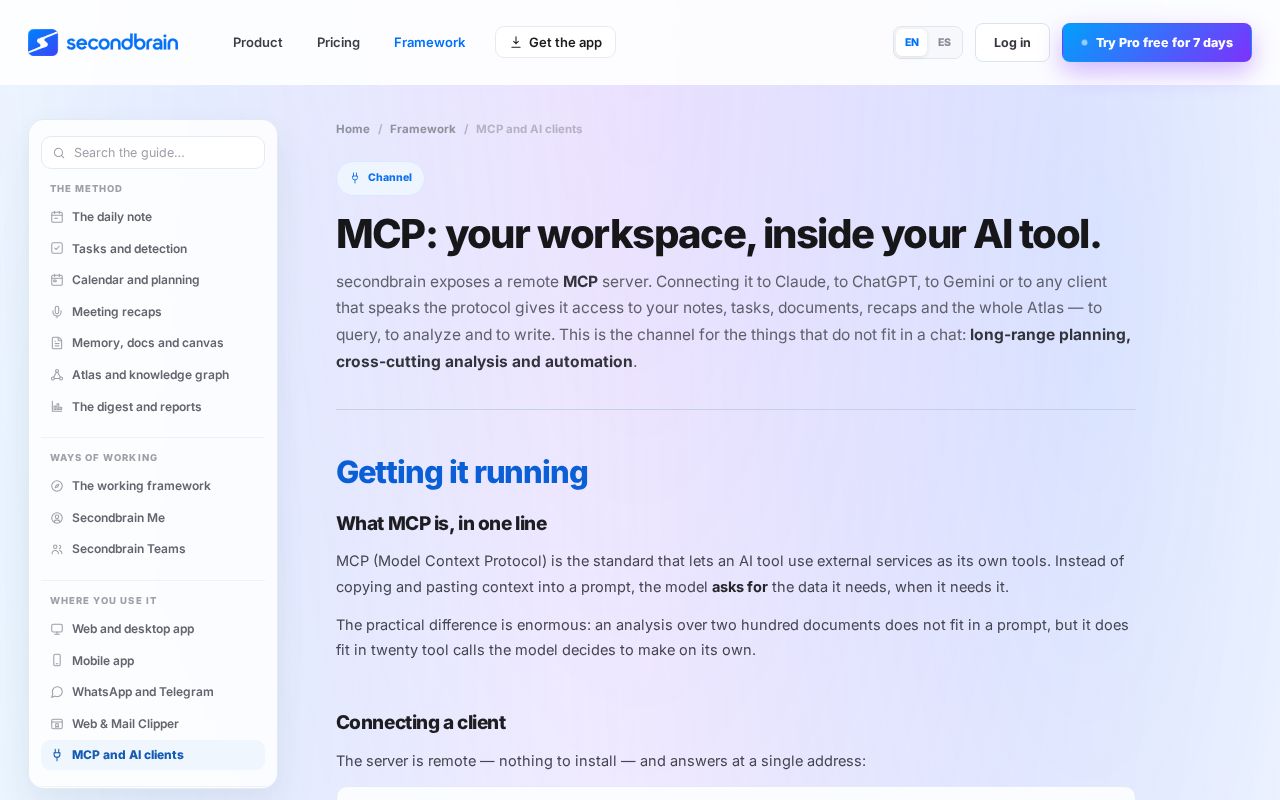The height and width of the screenshot is (800, 1280).
Task: Open the daily note calendar icon
Action: point(57,217)
